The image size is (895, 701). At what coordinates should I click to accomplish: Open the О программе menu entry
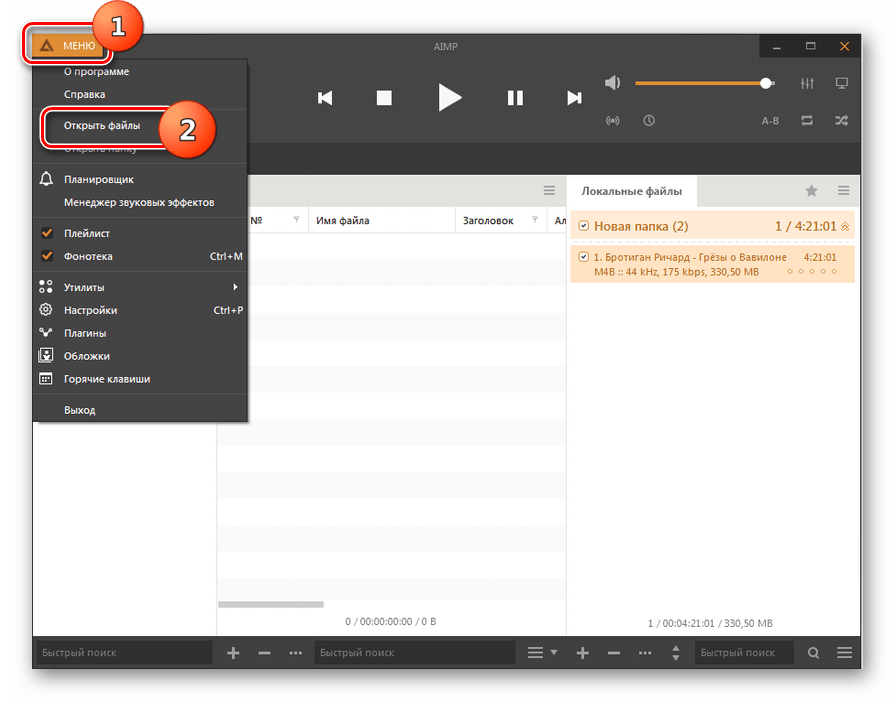(140, 71)
